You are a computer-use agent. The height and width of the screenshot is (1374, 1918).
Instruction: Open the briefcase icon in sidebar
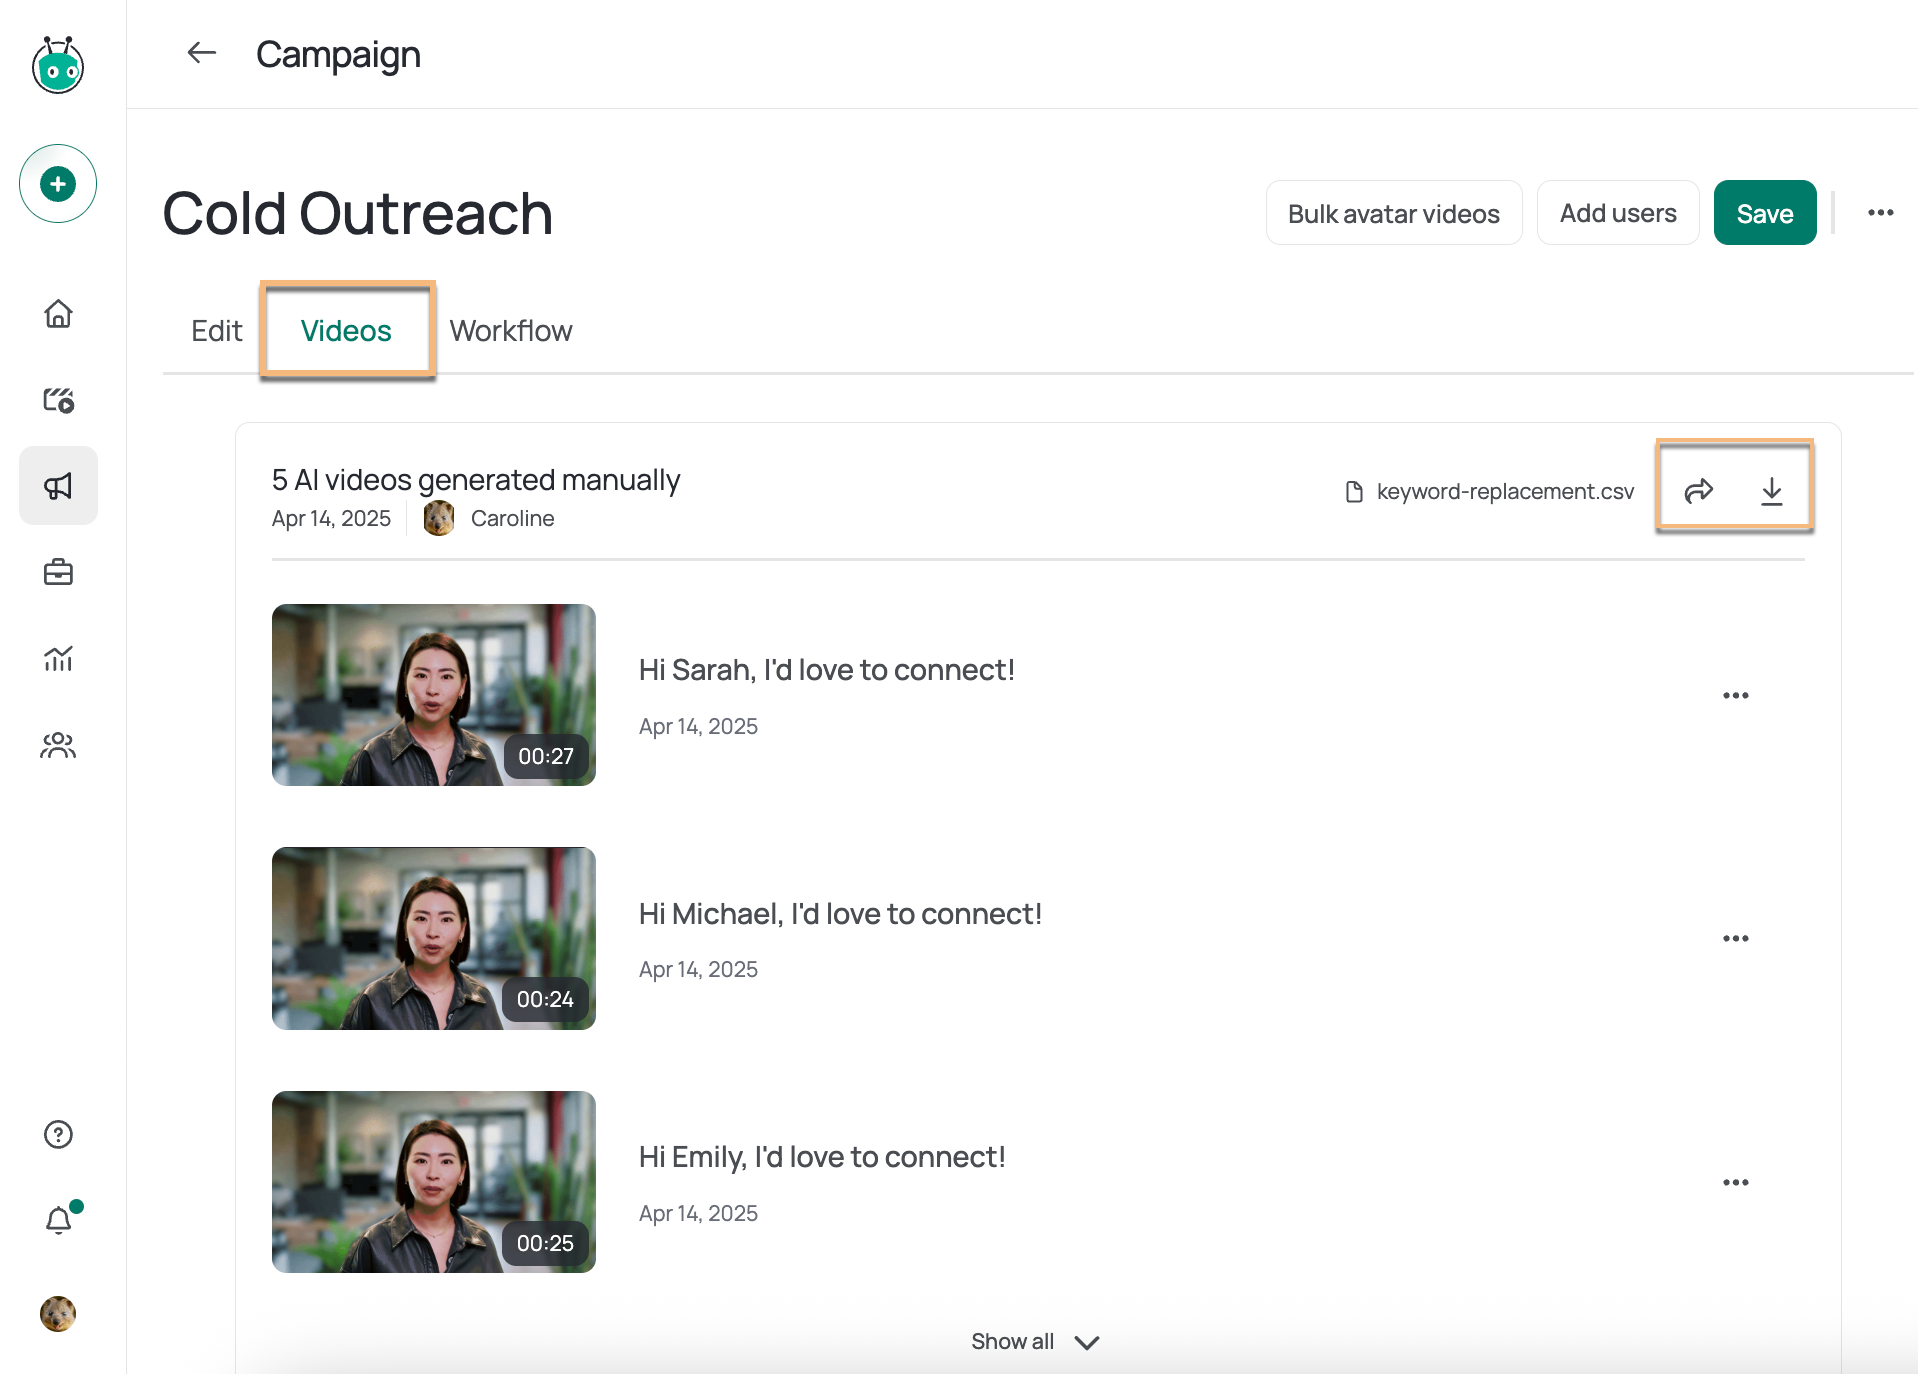pos(58,572)
